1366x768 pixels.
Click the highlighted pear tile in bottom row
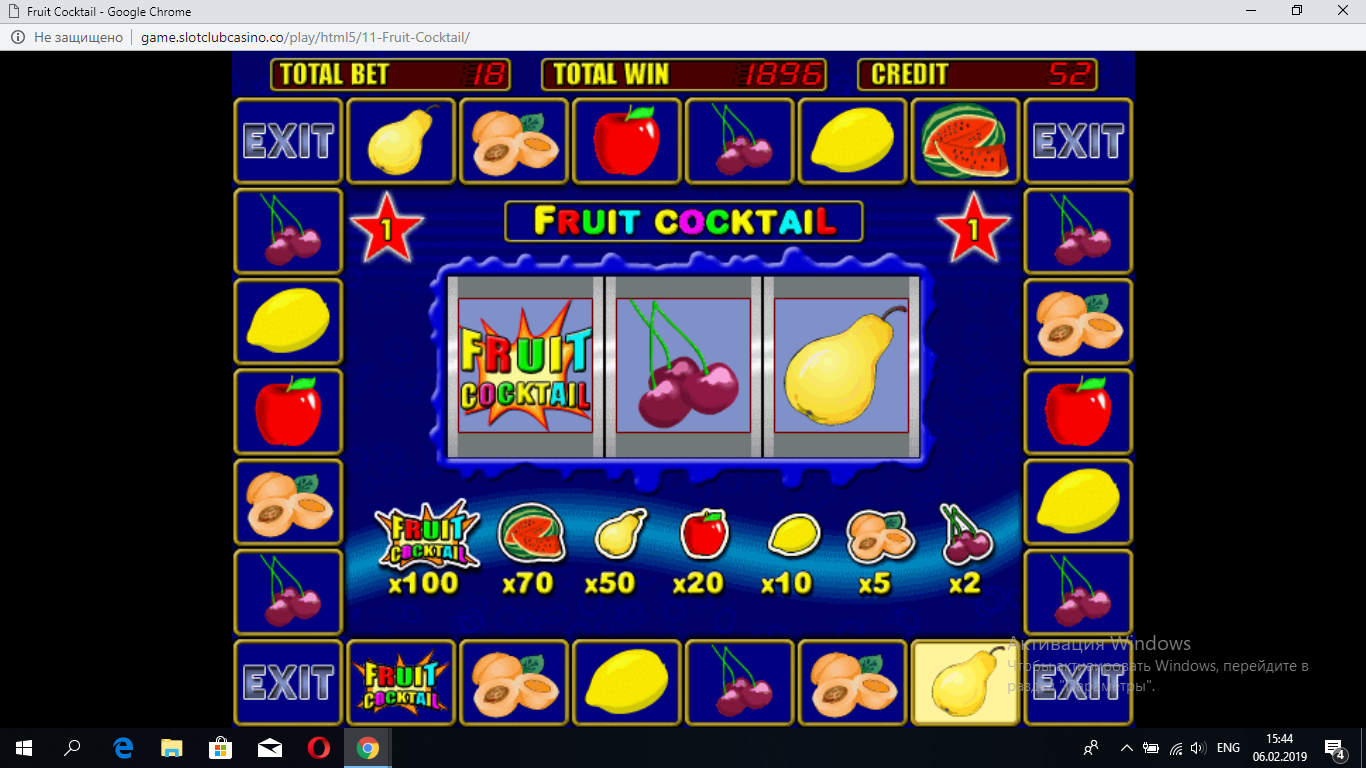pos(965,683)
